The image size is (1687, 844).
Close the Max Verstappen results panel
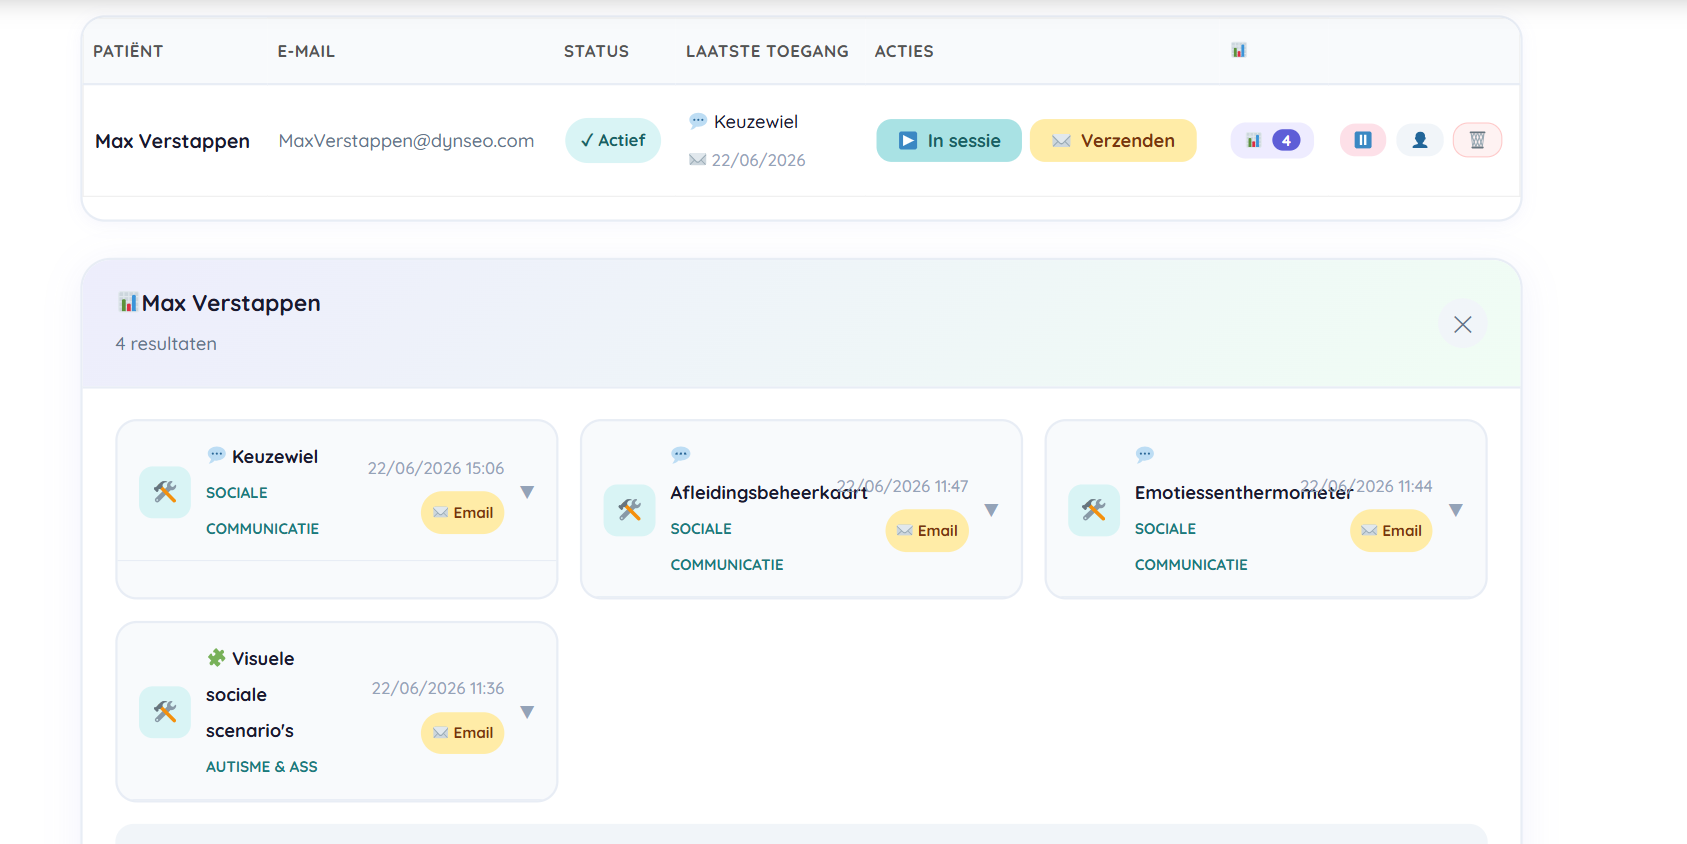tap(1462, 324)
